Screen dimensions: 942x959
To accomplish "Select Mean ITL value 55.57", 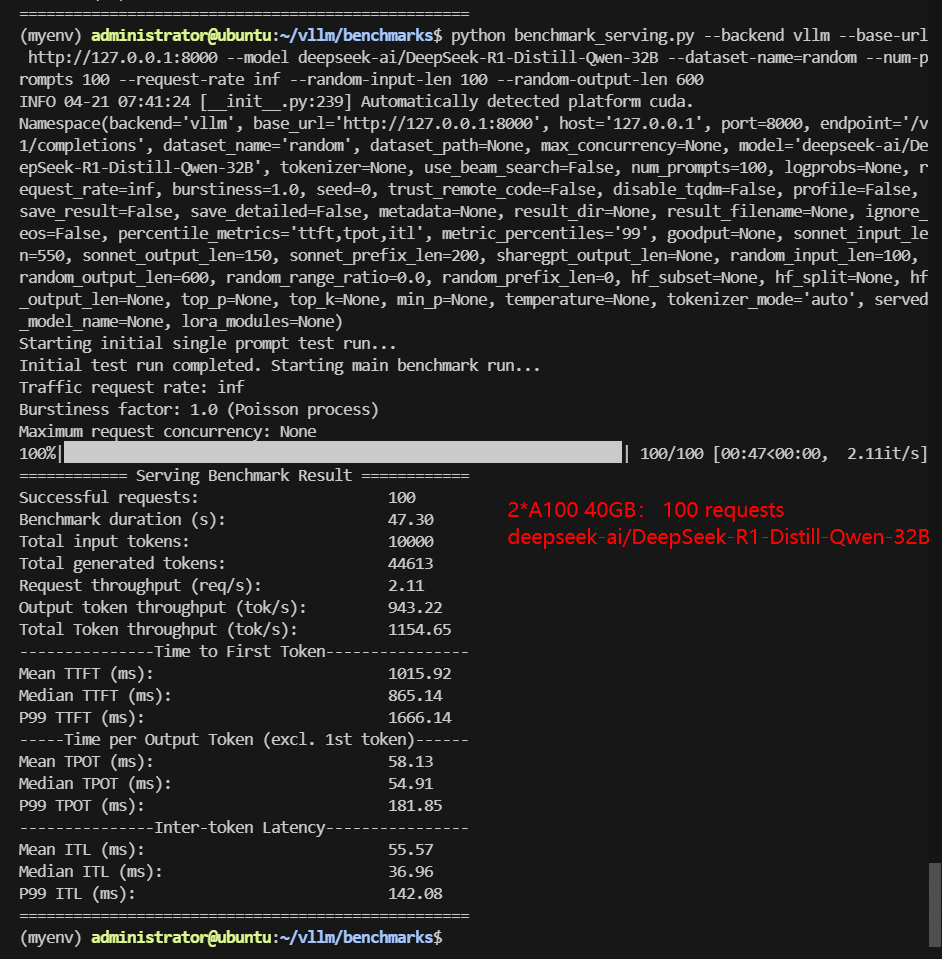I will click(x=410, y=850).
